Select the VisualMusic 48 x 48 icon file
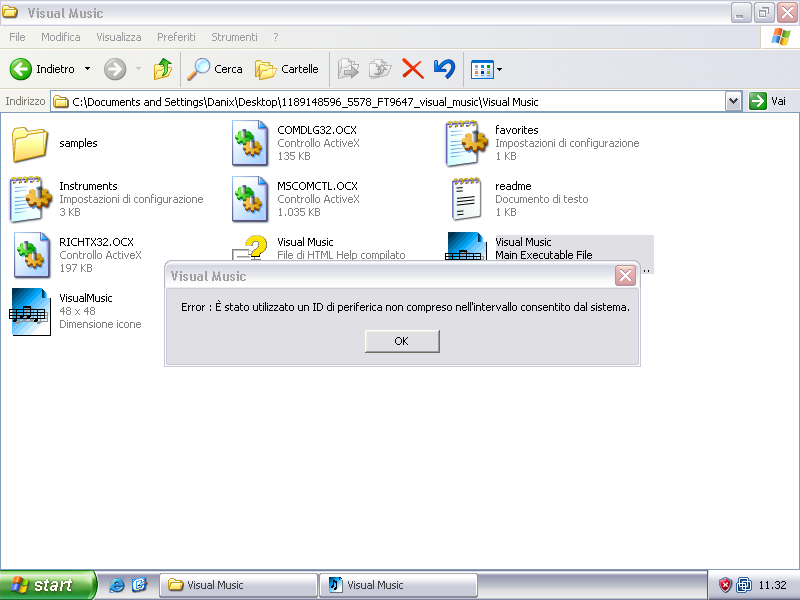 point(30,311)
